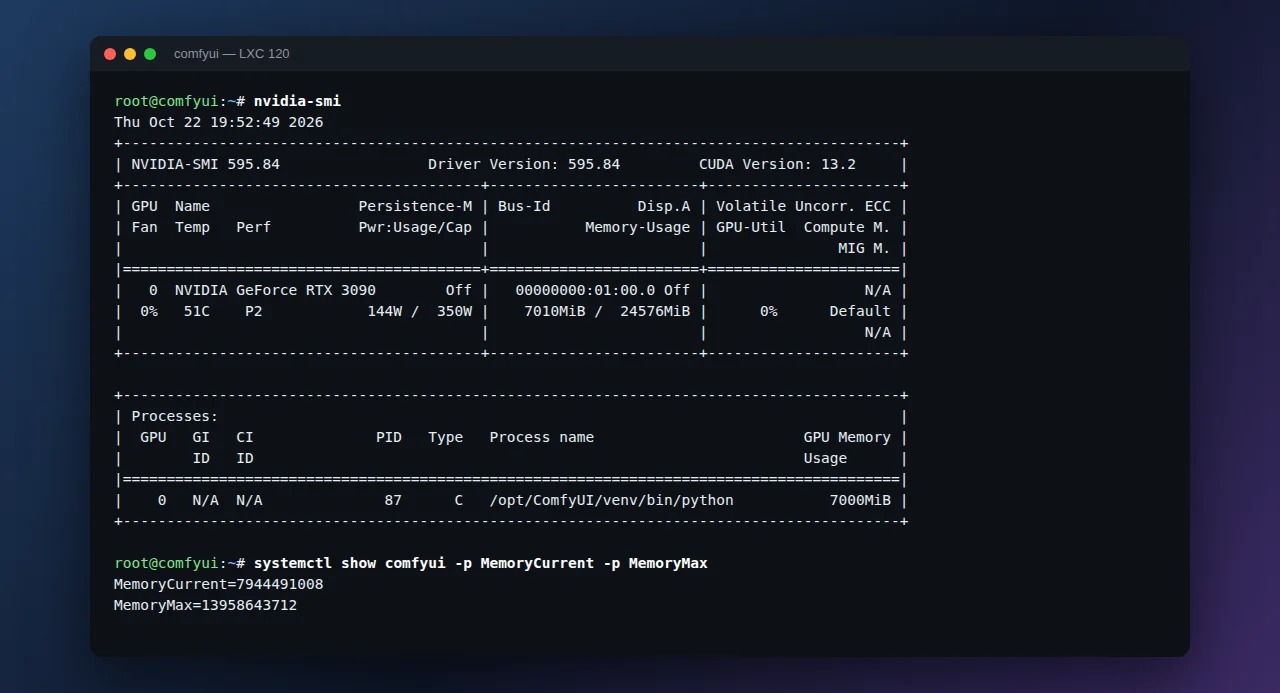
Task: Click the 'Compute M.' column header
Action: pyautogui.click(x=847, y=227)
